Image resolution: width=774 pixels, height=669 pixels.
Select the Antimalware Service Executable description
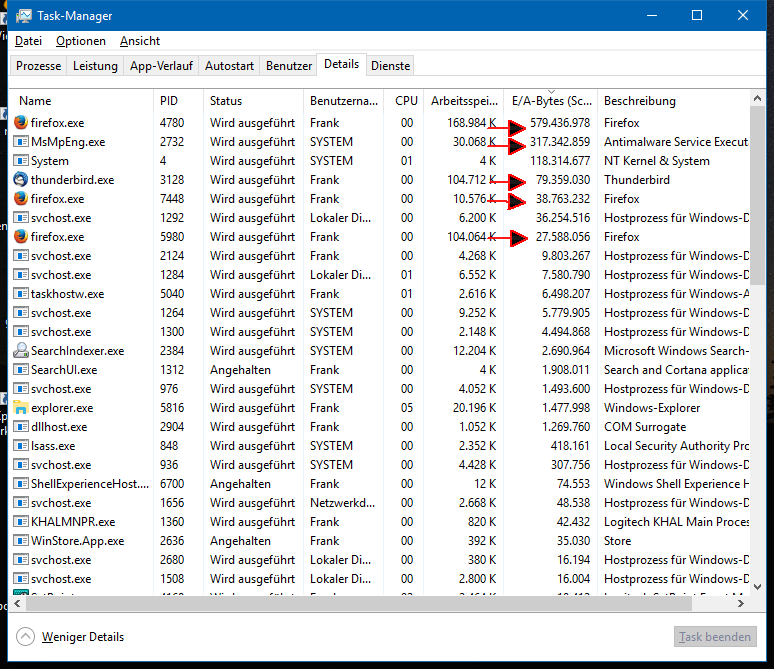(x=676, y=142)
